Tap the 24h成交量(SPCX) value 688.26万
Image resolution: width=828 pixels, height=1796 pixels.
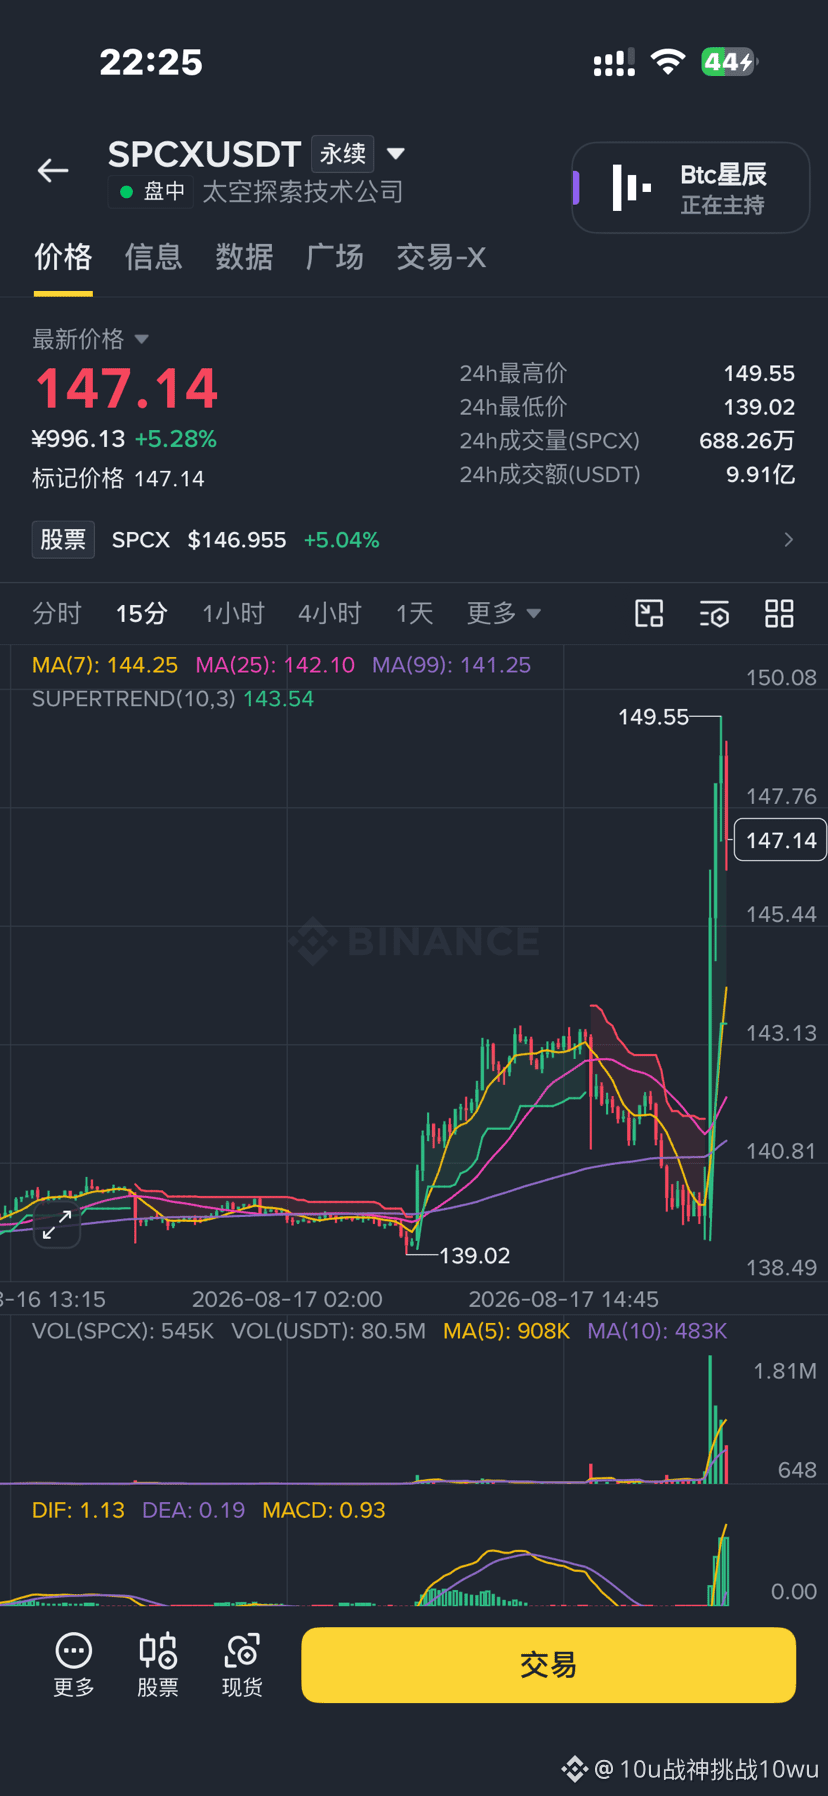coord(747,441)
